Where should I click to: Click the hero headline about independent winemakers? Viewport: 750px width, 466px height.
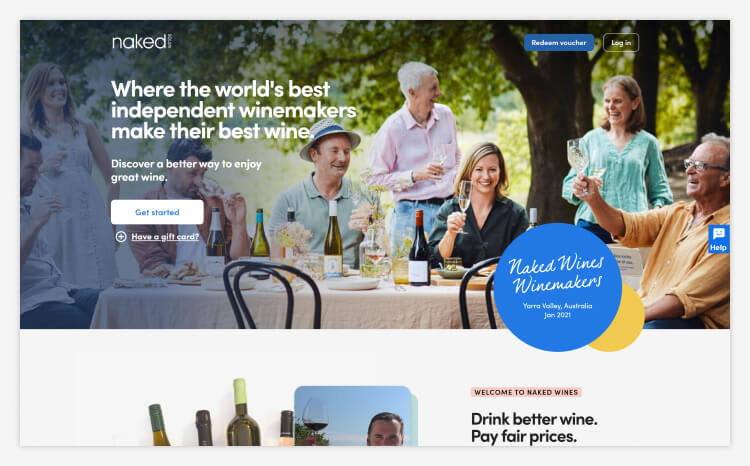tap(234, 110)
